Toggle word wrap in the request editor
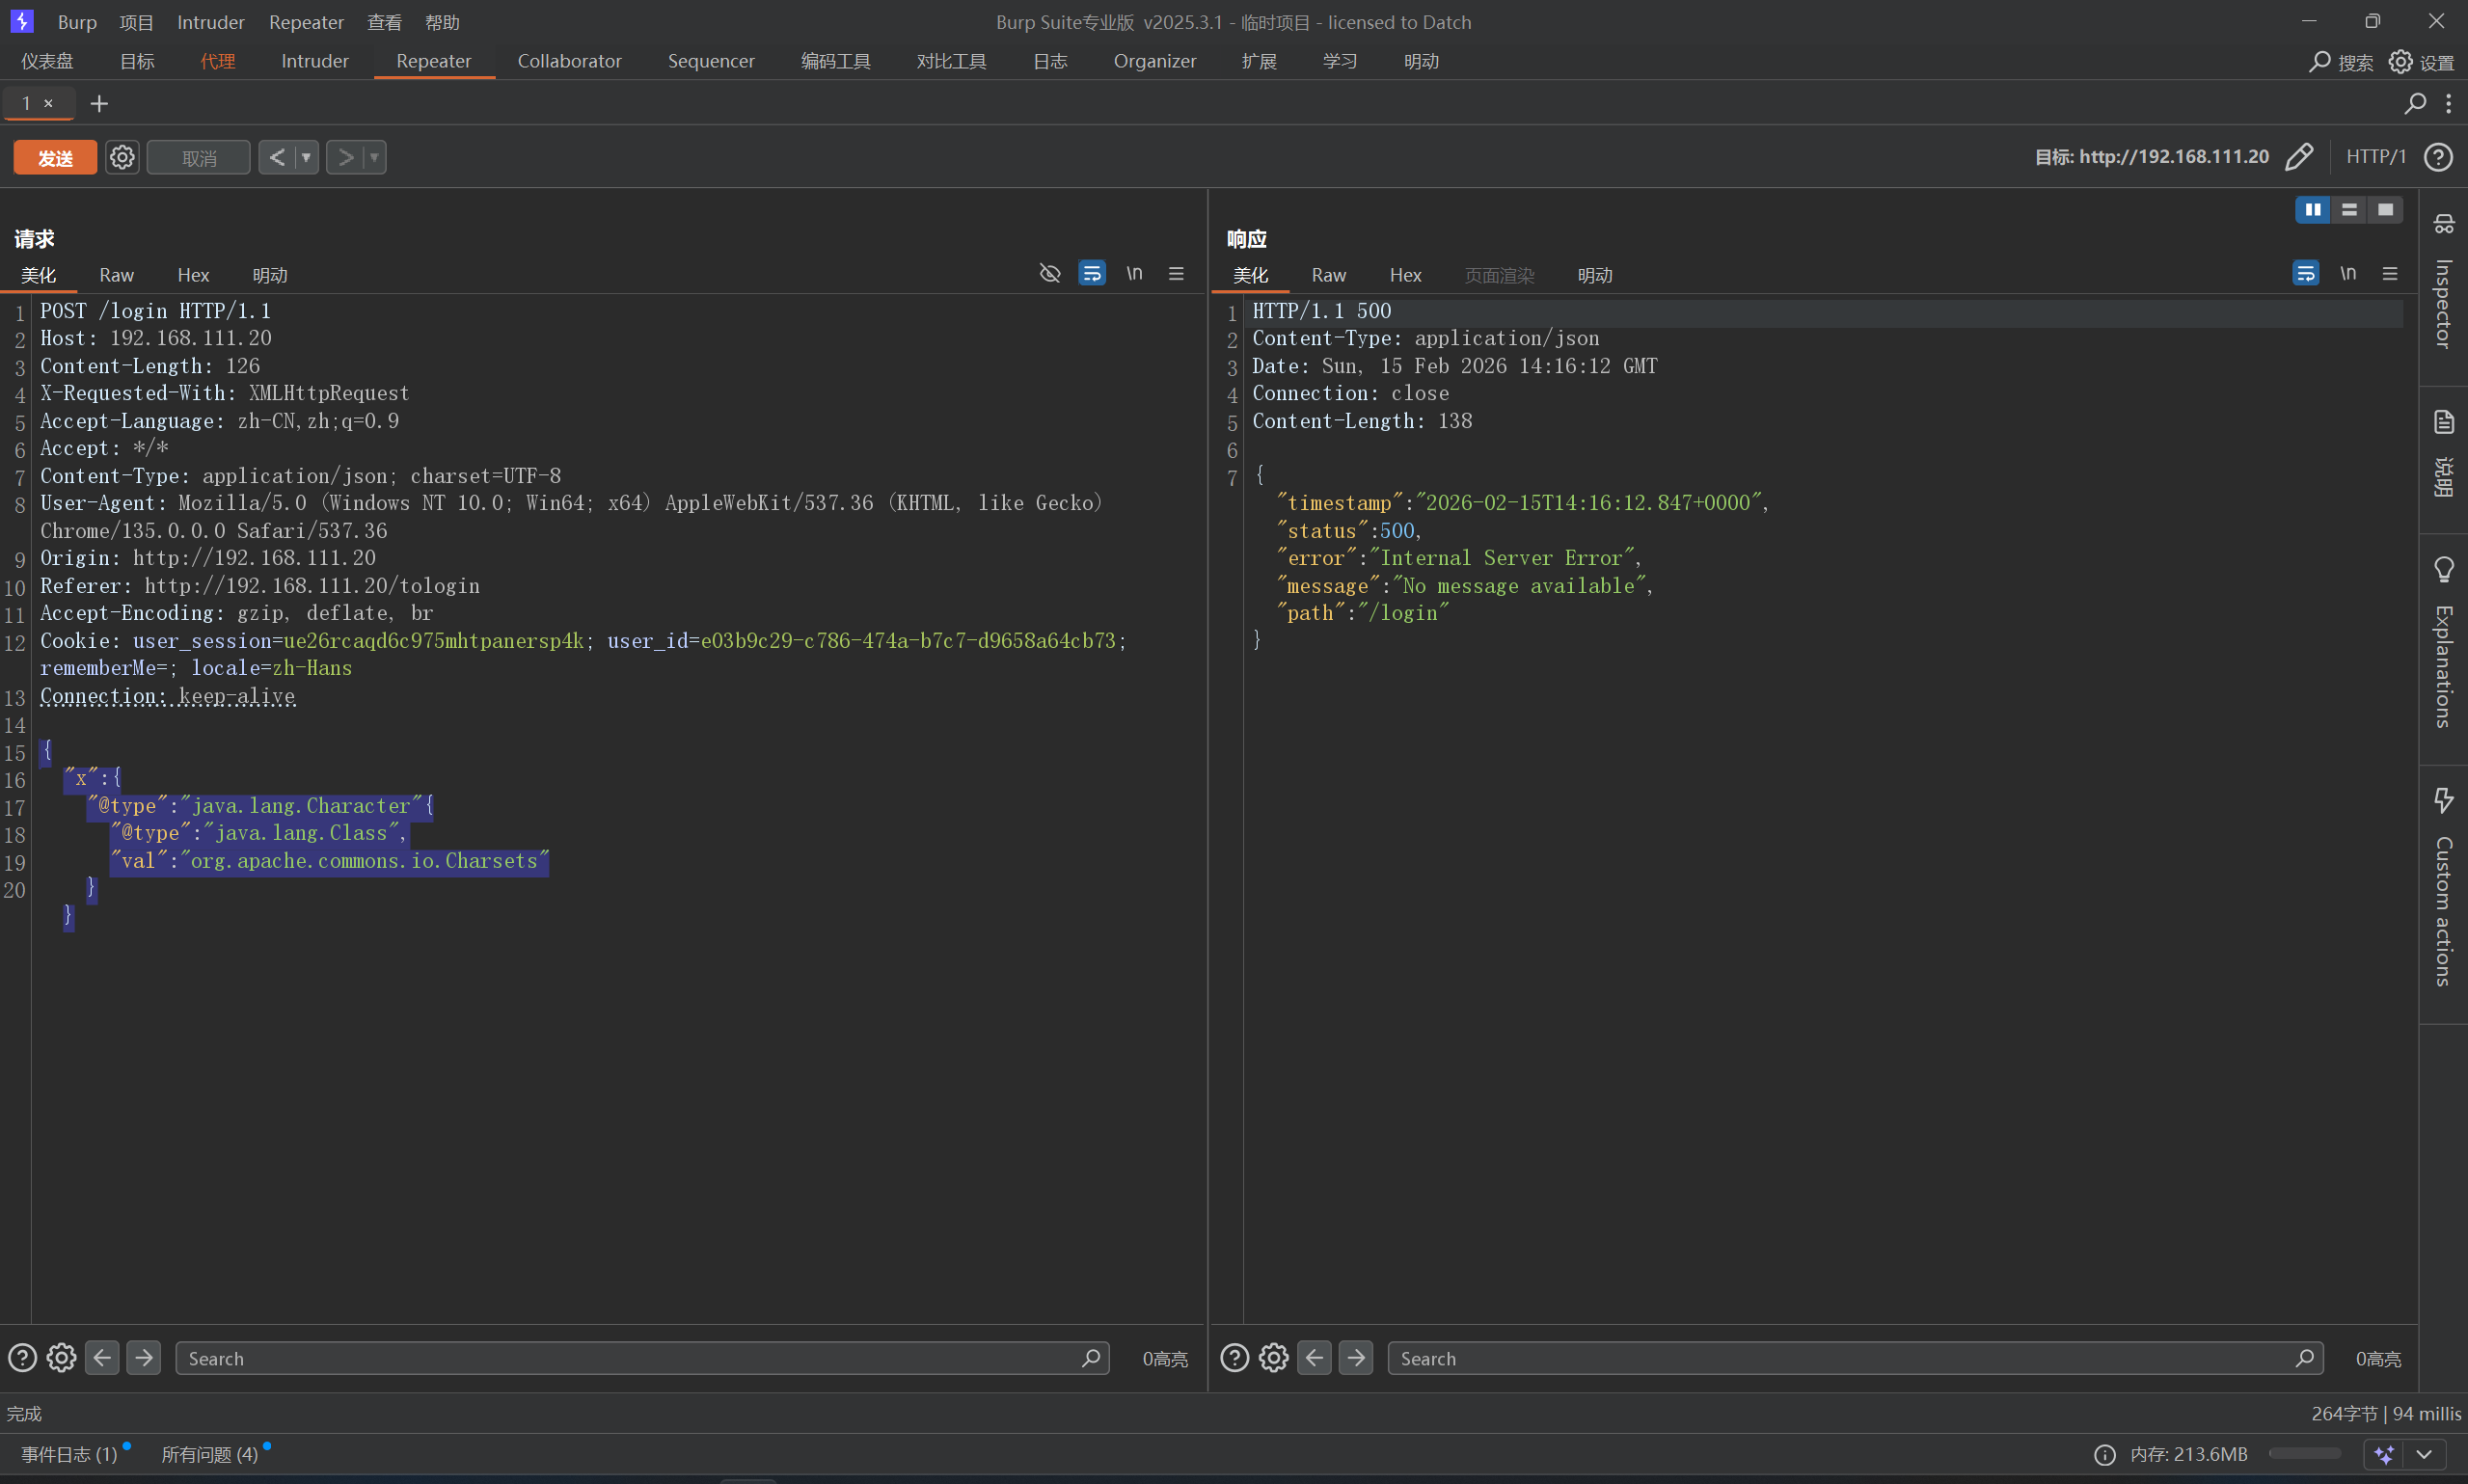This screenshot has width=2468, height=1484. [x=1092, y=273]
